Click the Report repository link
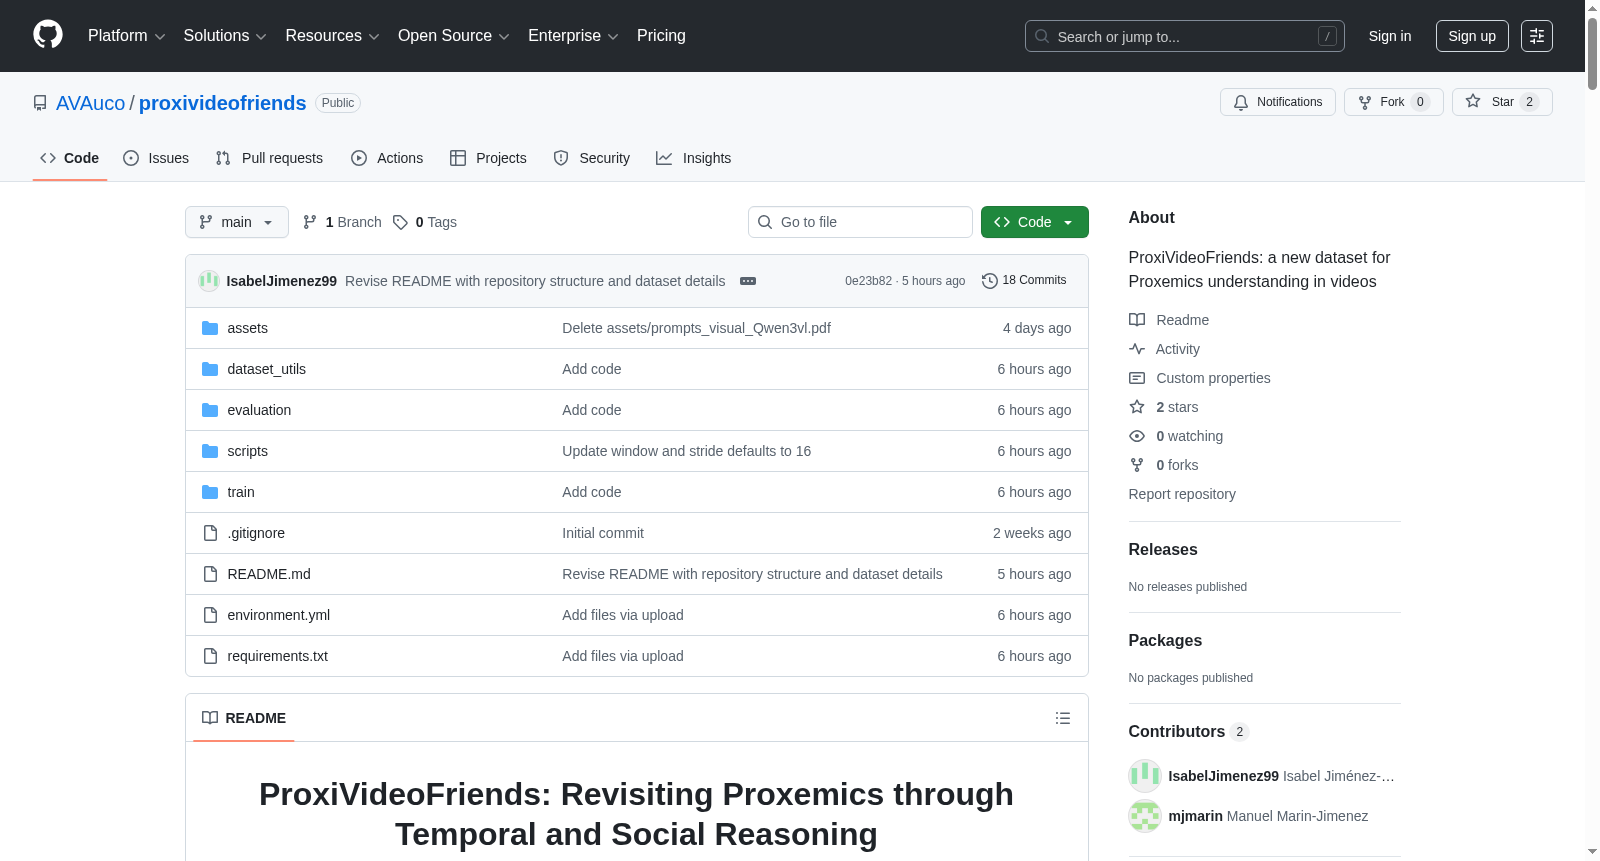The image size is (1600, 861). [x=1182, y=494]
